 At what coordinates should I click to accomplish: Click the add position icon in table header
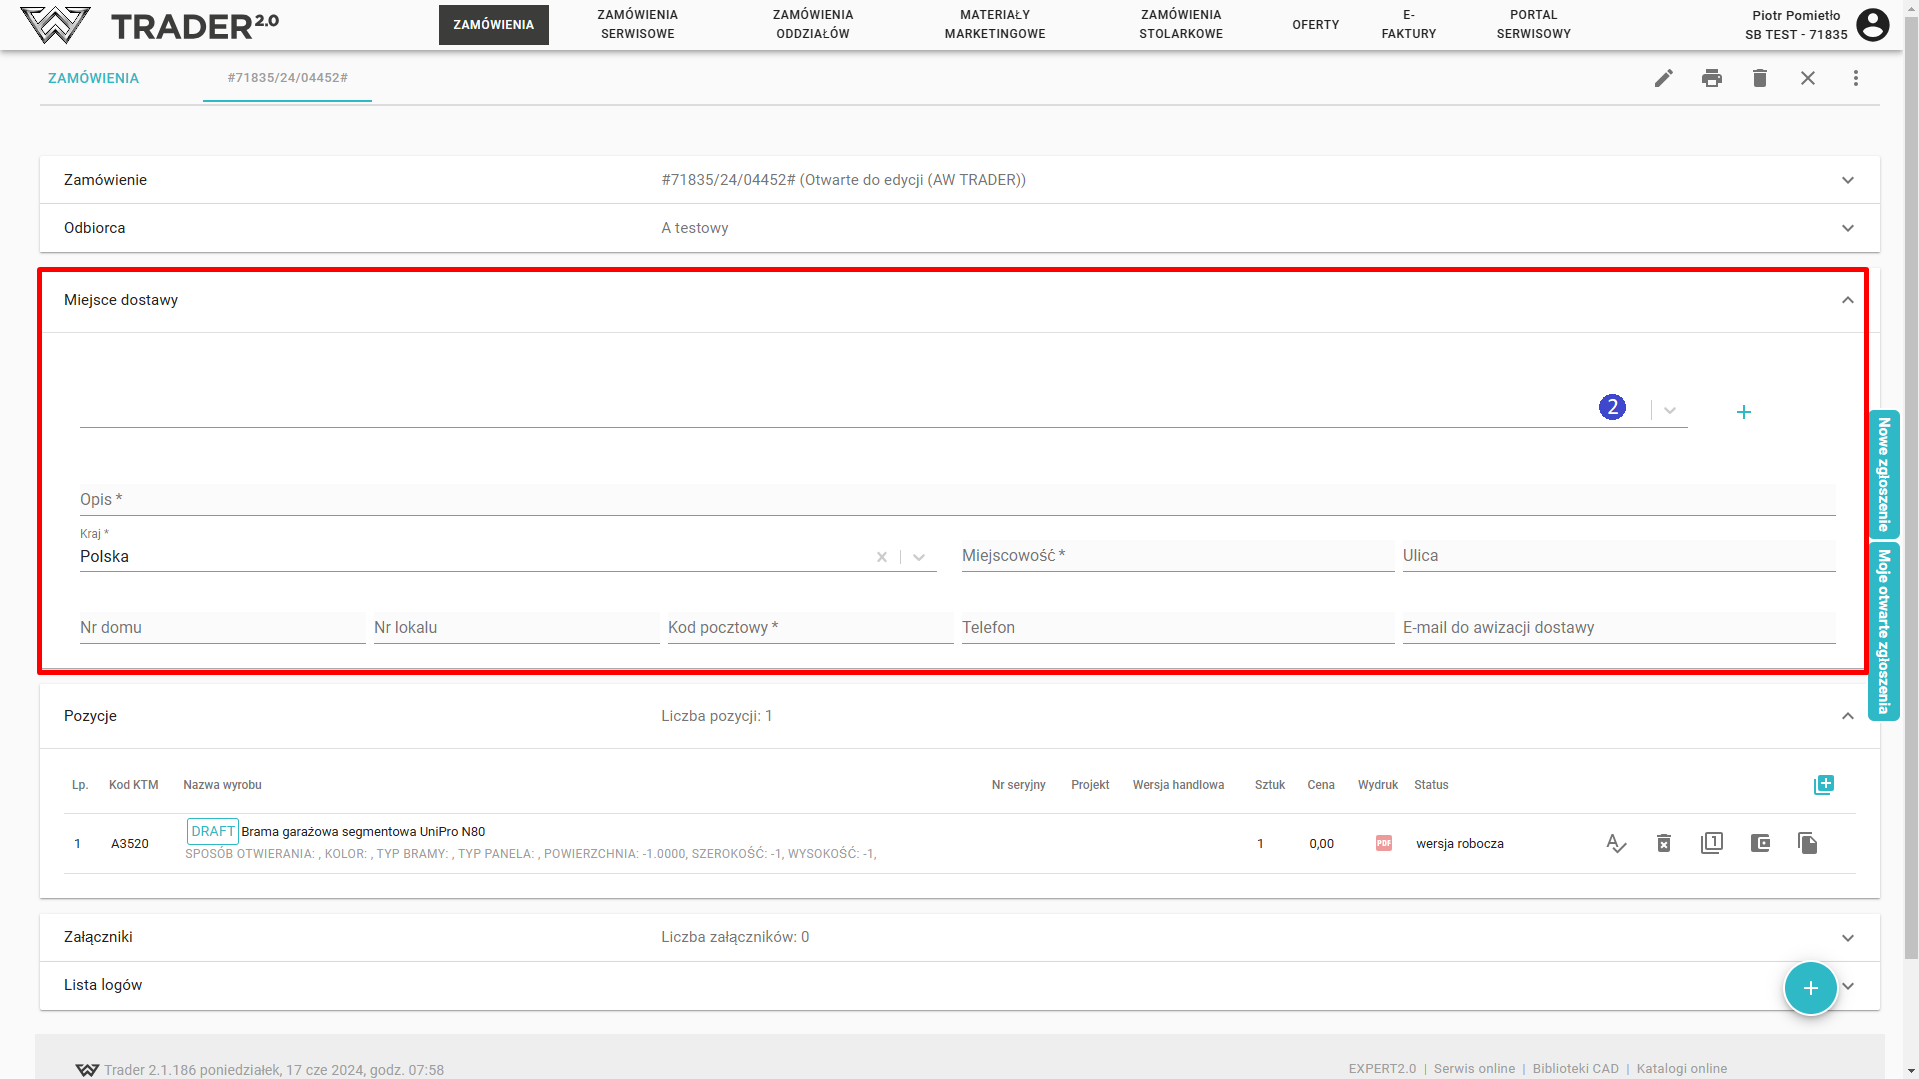pyautogui.click(x=1823, y=785)
